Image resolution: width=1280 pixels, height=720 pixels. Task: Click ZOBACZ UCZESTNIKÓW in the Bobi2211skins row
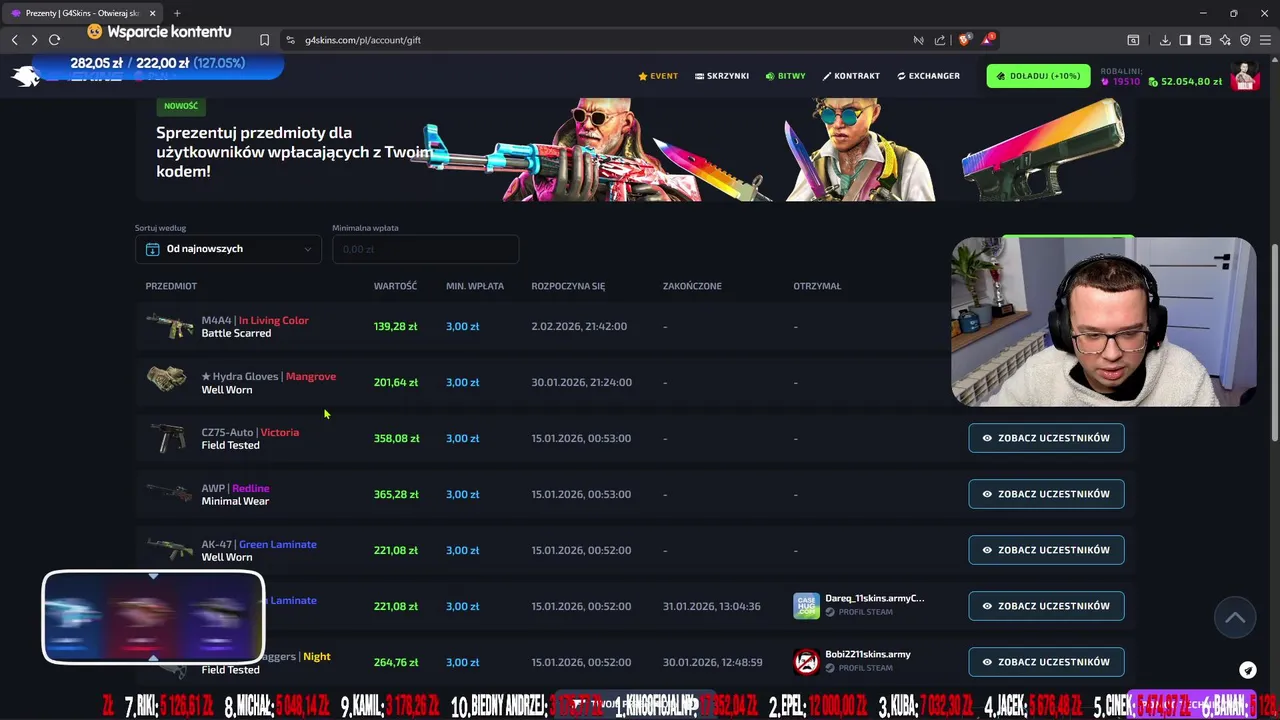pyautogui.click(x=1046, y=662)
